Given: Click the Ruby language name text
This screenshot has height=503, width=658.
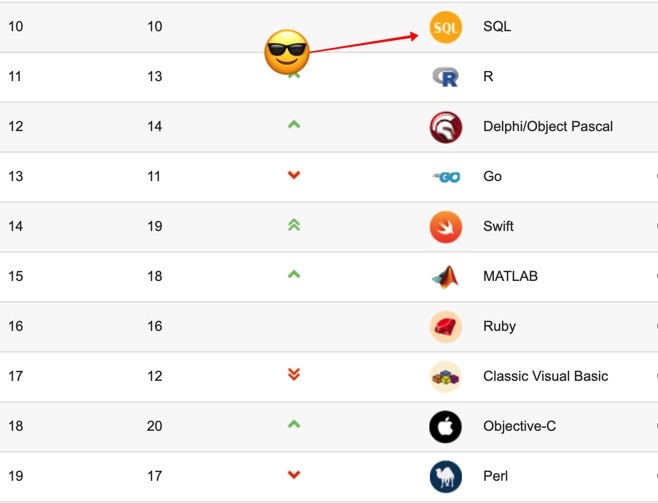Looking at the screenshot, I should pyautogui.click(x=499, y=327).
